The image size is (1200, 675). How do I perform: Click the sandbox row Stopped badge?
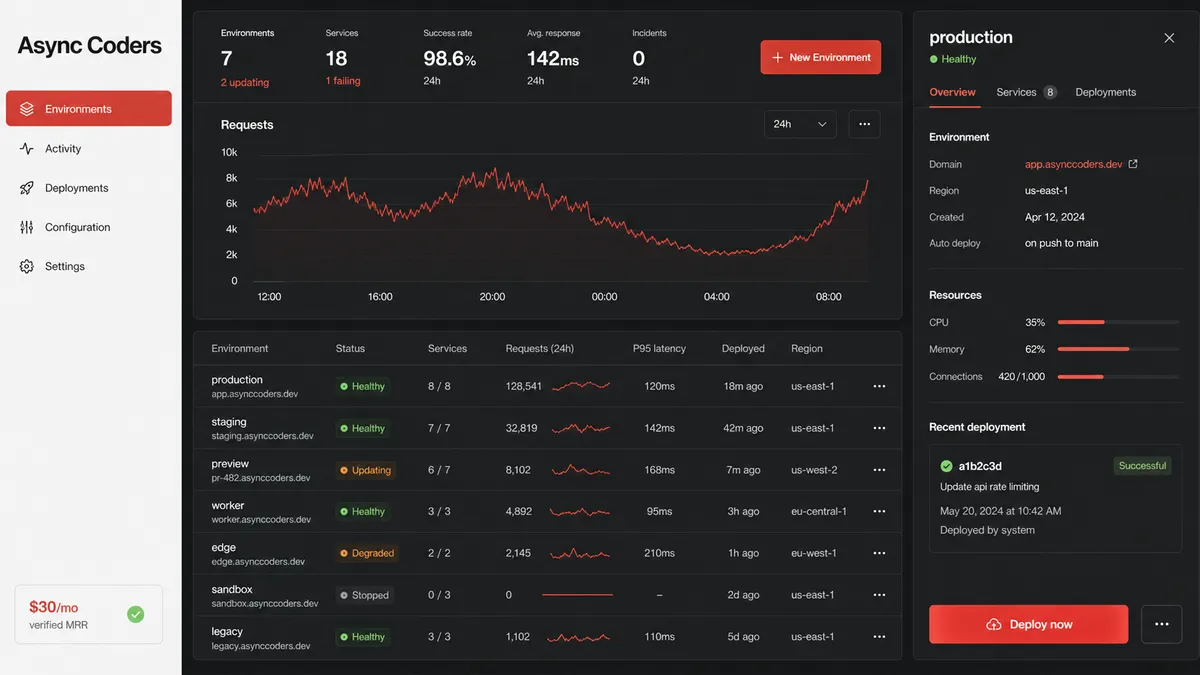364,595
